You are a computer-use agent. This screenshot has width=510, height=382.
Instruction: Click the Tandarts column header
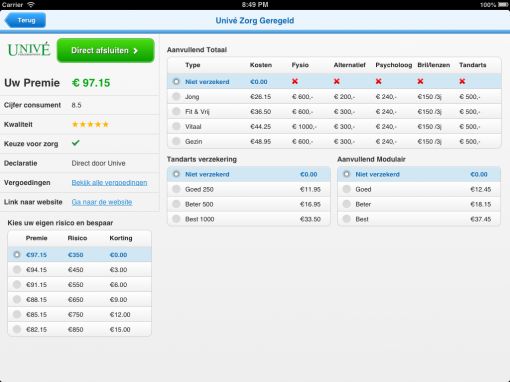point(472,65)
